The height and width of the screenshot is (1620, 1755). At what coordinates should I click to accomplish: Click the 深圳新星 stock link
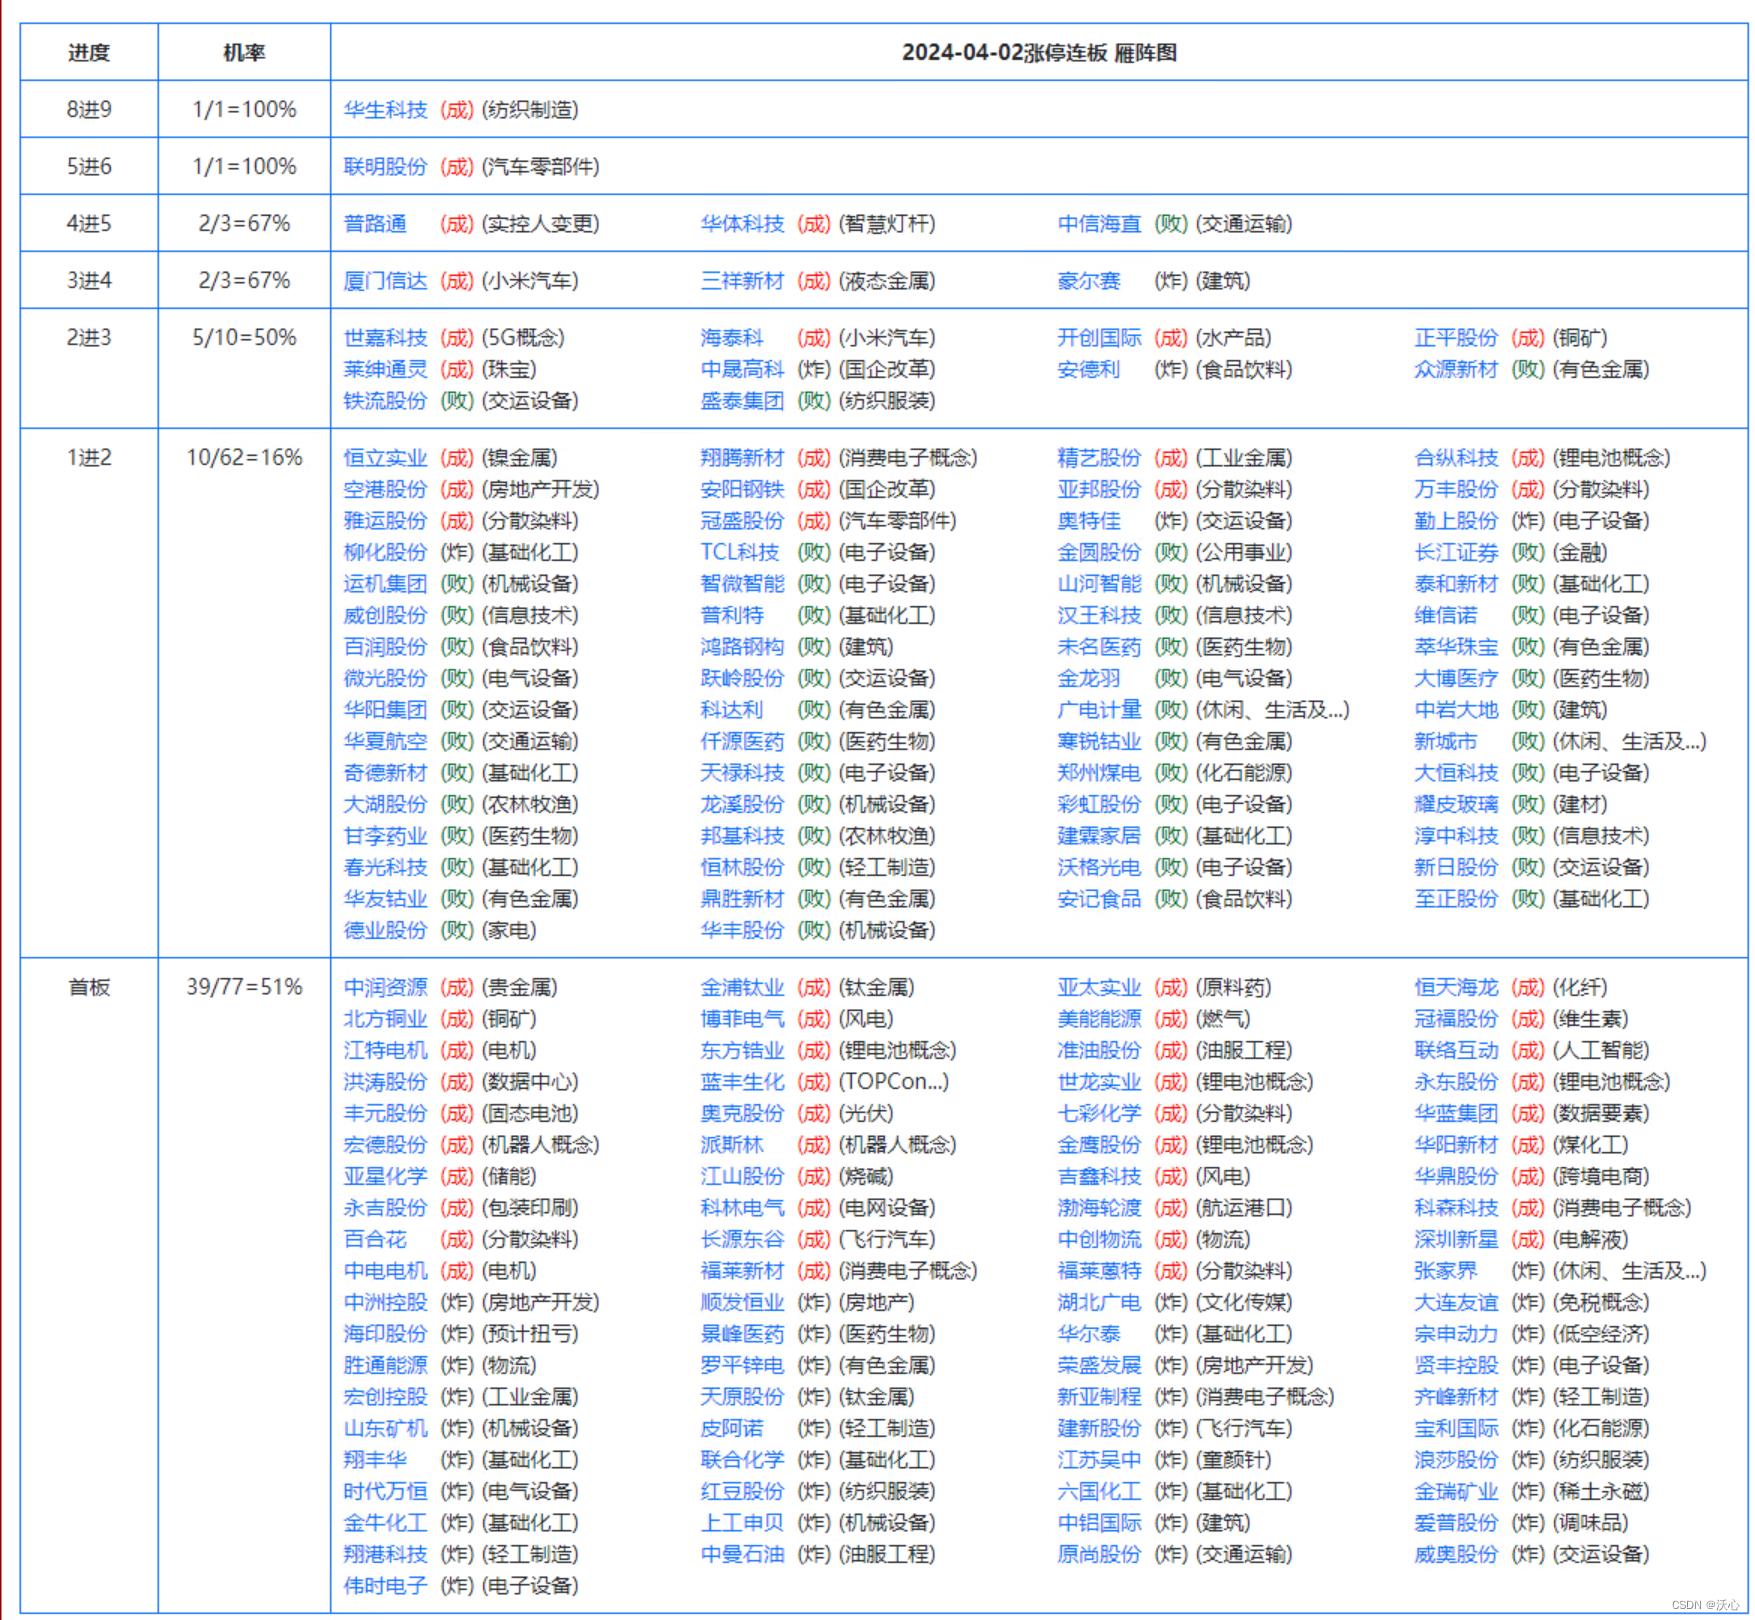tap(1456, 1239)
